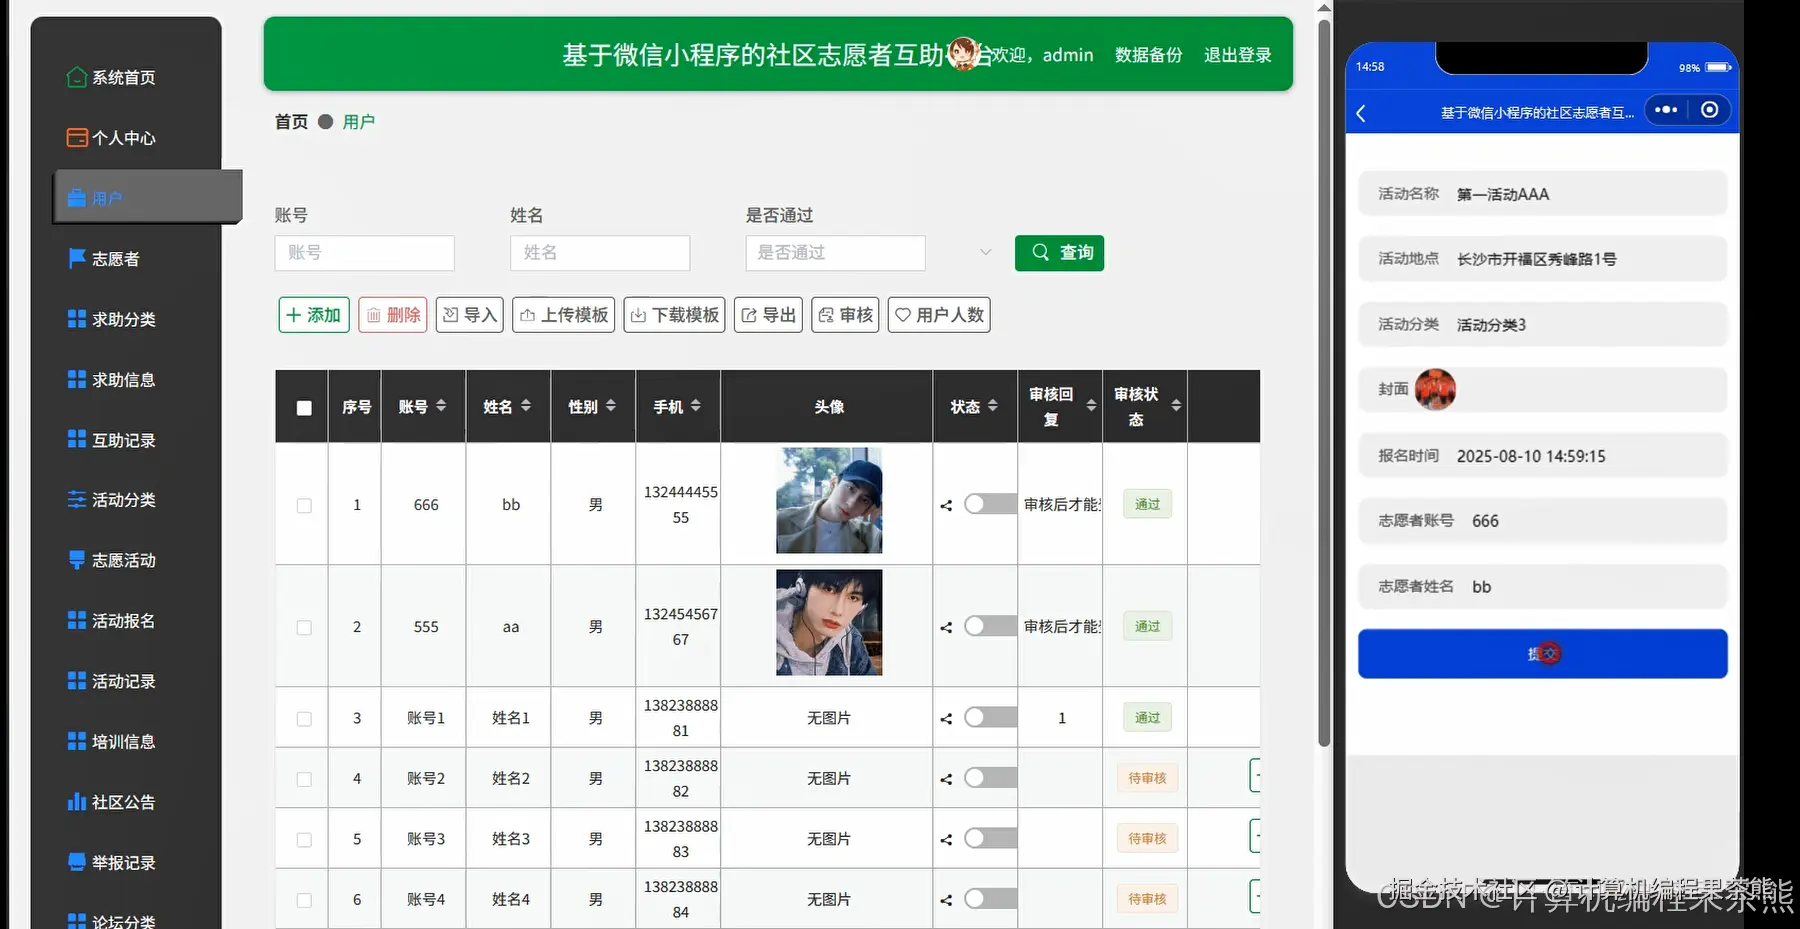Click the 首页 breadcrumb link
The image size is (1800, 929).
pyautogui.click(x=291, y=122)
